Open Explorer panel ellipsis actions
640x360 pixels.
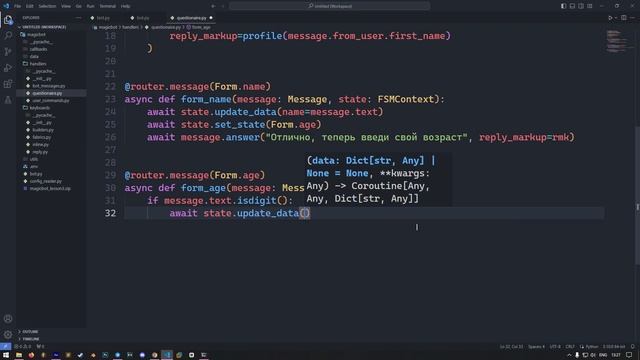pyautogui.click(x=78, y=18)
